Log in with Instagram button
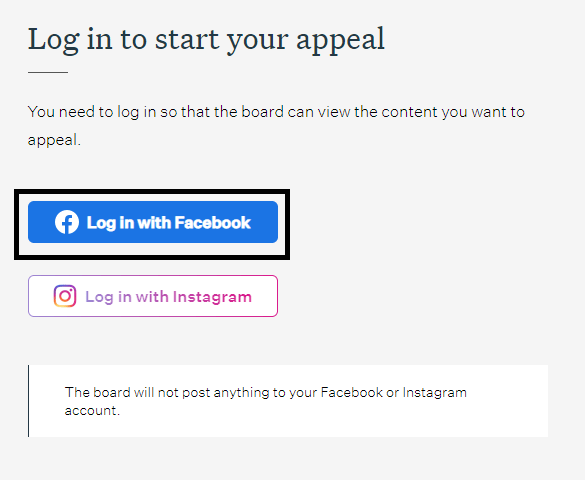 pyautogui.click(x=153, y=296)
